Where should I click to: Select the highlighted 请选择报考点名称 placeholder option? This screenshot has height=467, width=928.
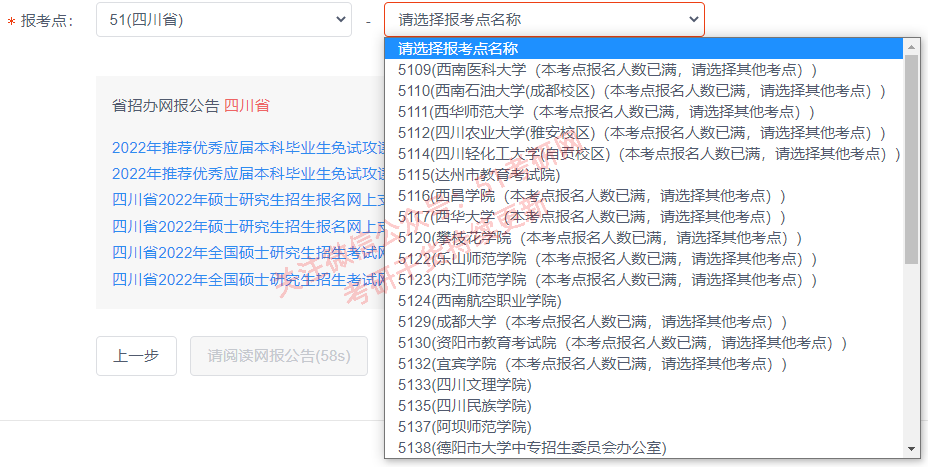pyautogui.click(x=644, y=49)
